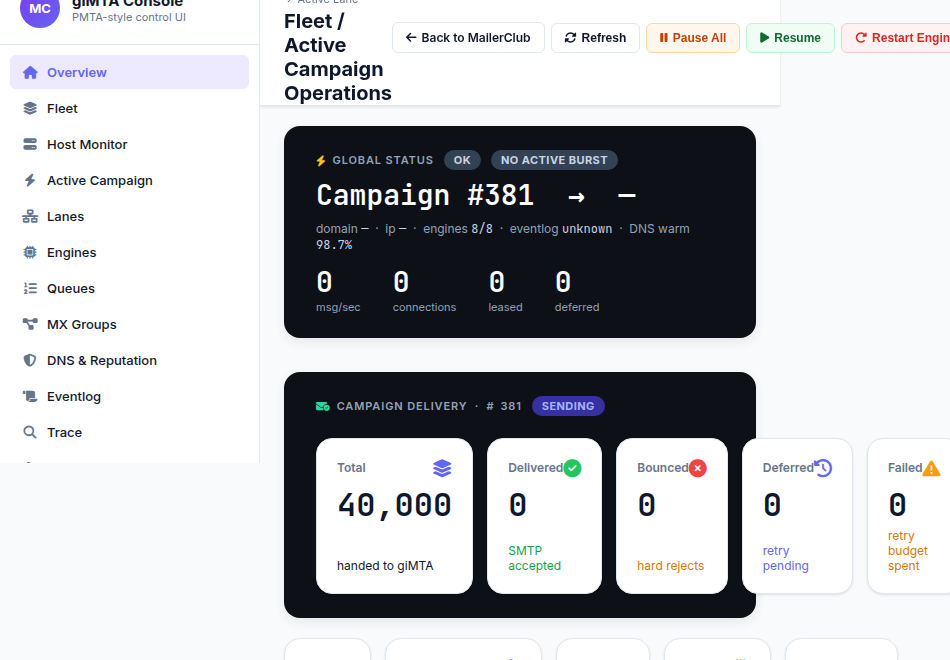Click the msg/sec label
Image resolution: width=950 pixels, height=660 pixels.
338,307
